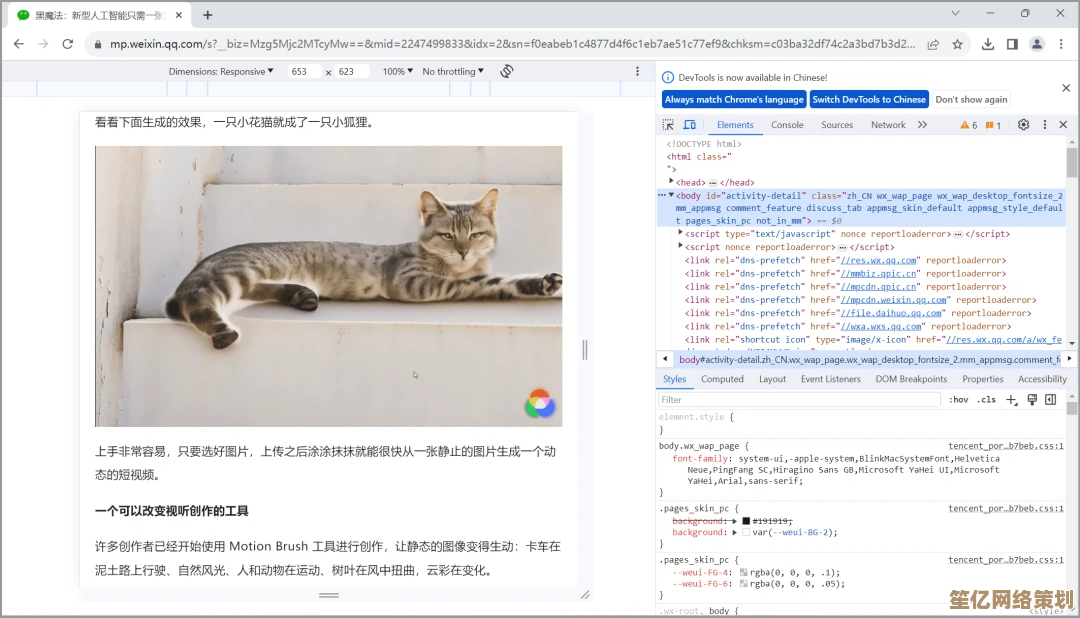Click Switch DevTools to Chinese button
This screenshot has width=1080, height=618.
pyautogui.click(x=869, y=99)
